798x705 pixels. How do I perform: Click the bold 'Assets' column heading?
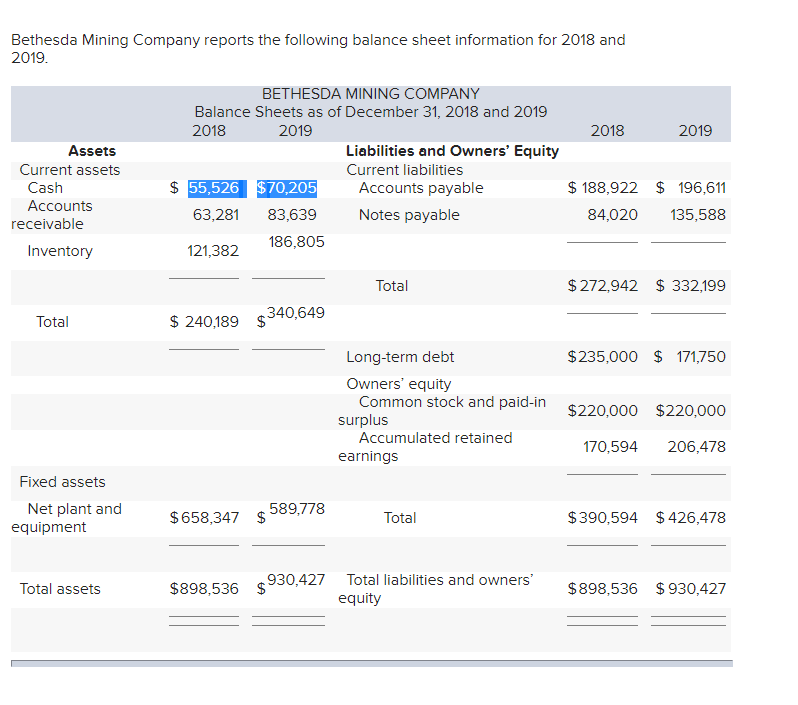pos(91,151)
